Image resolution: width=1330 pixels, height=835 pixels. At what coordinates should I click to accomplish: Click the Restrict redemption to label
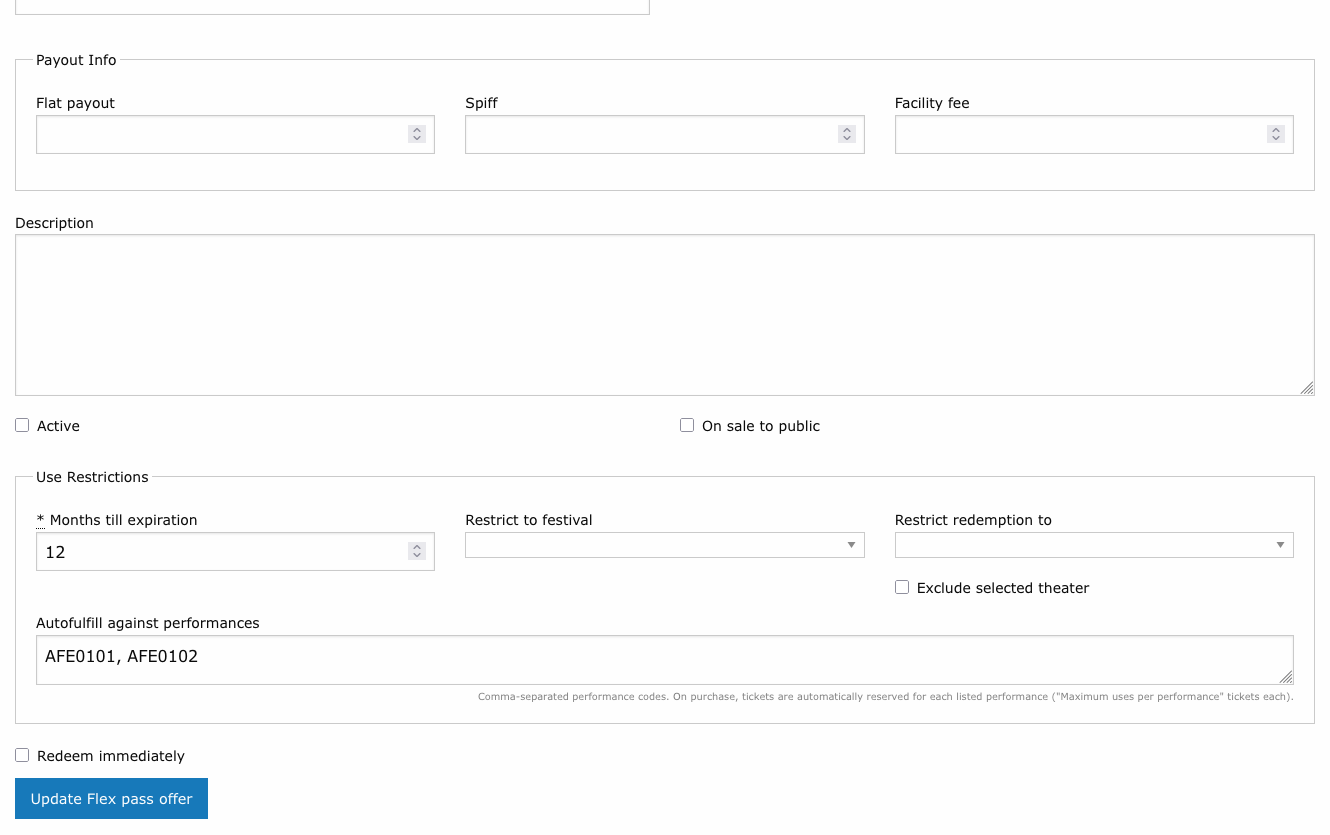973,520
